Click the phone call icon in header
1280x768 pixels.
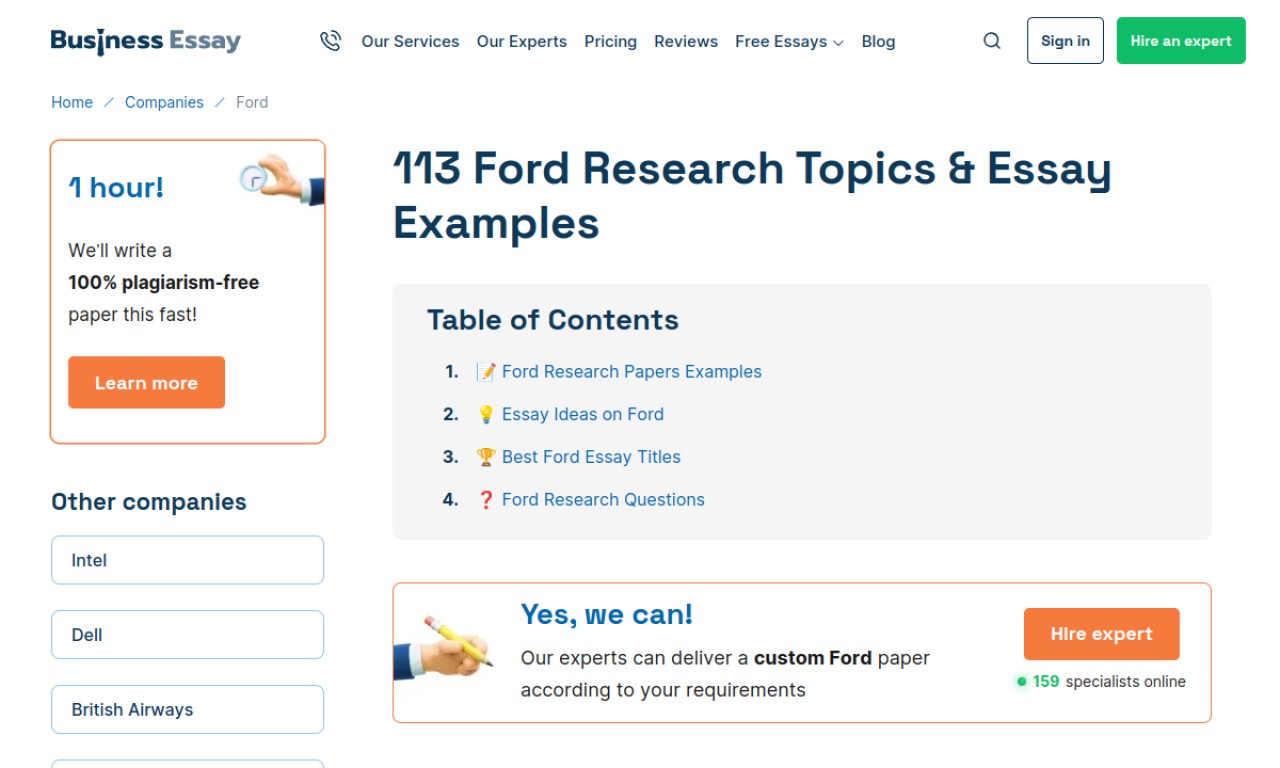click(x=330, y=41)
